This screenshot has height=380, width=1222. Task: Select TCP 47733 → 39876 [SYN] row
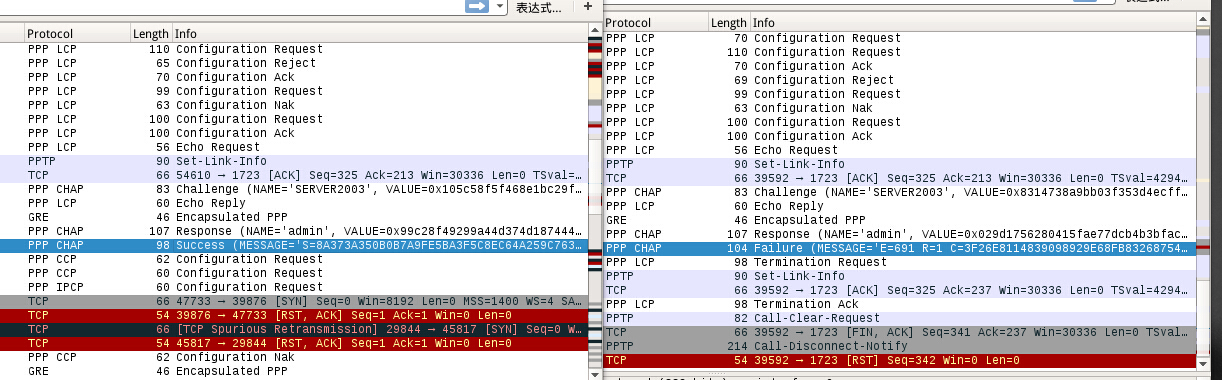click(x=294, y=301)
